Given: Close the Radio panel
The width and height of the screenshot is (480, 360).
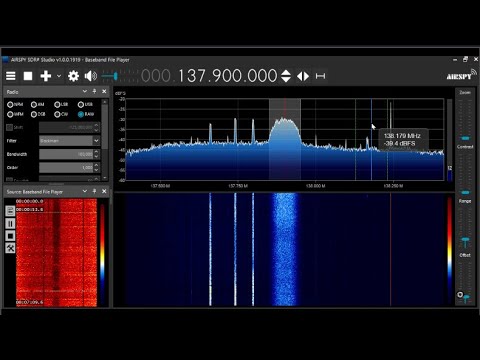Looking at the screenshot, I should 104,91.
